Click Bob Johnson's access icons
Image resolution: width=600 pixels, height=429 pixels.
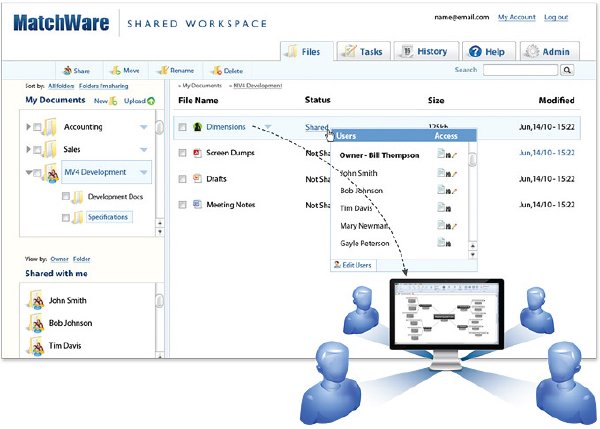[x=447, y=190]
